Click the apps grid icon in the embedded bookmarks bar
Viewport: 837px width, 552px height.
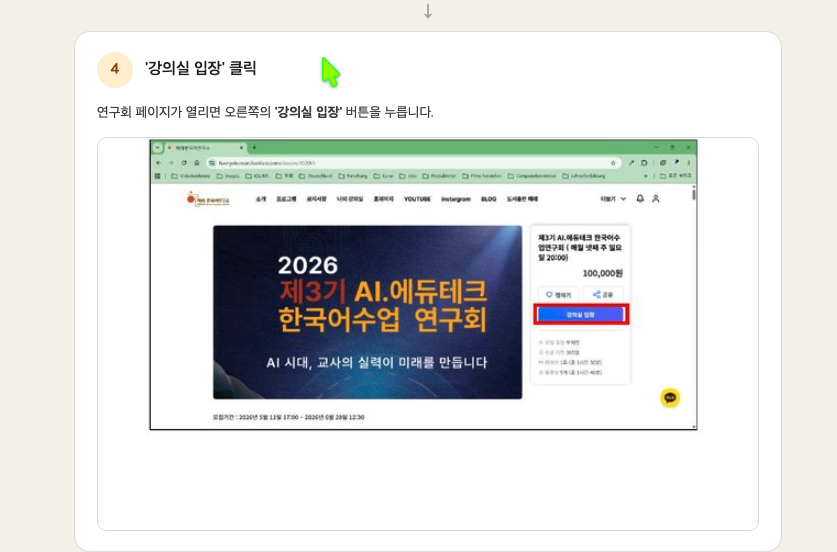pos(157,176)
